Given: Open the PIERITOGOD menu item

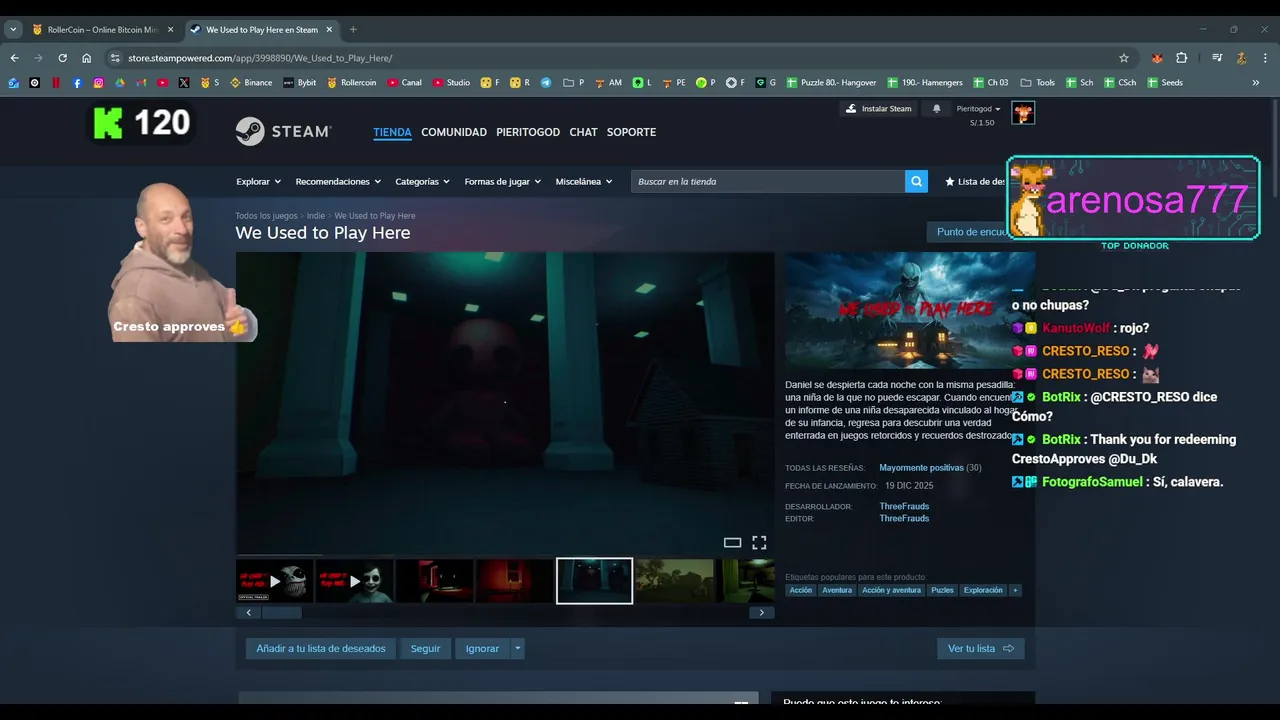Looking at the screenshot, I should pyautogui.click(x=528, y=132).
